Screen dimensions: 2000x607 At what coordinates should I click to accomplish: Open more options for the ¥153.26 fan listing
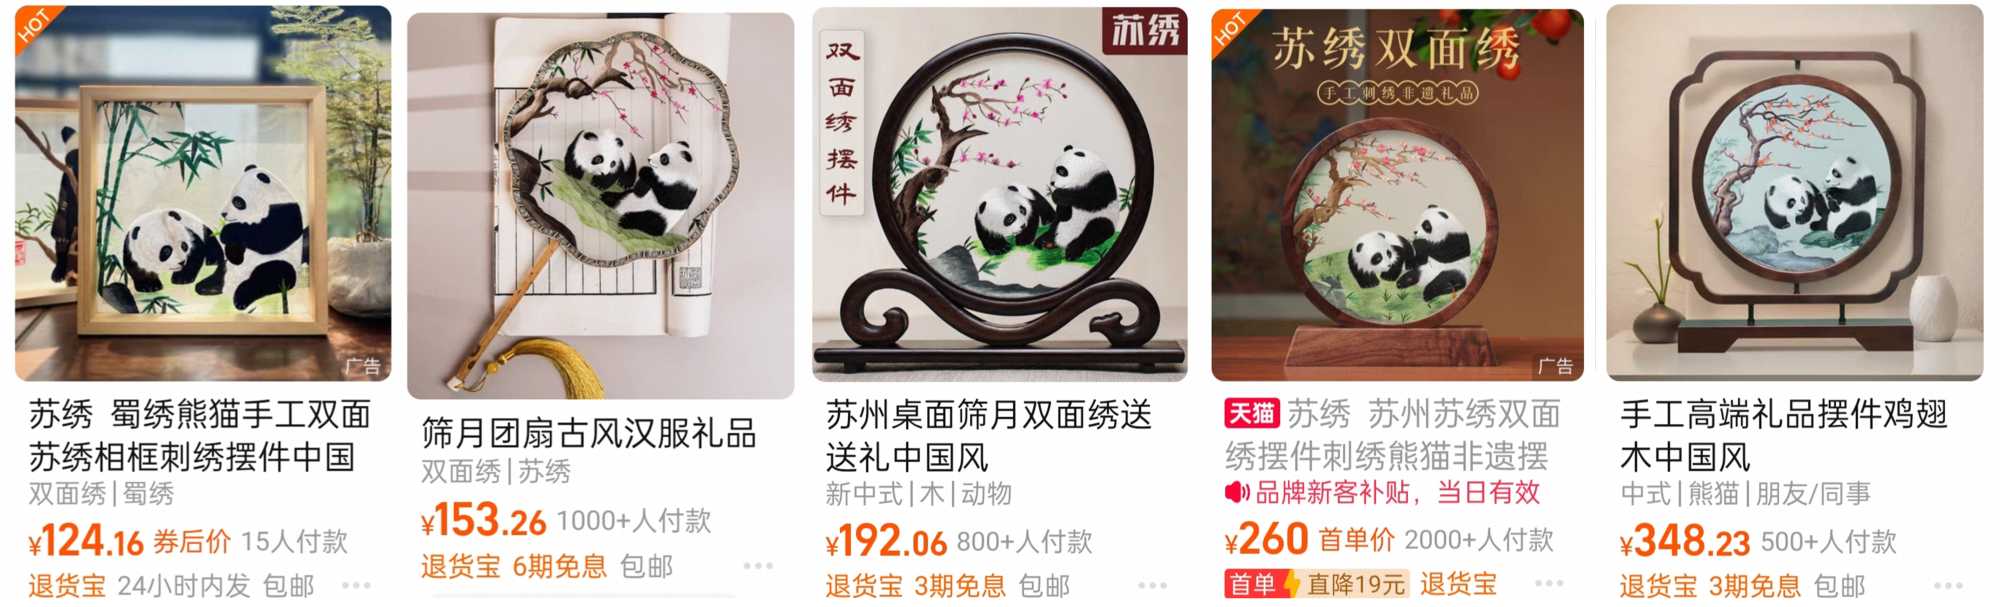pos(758,565)
